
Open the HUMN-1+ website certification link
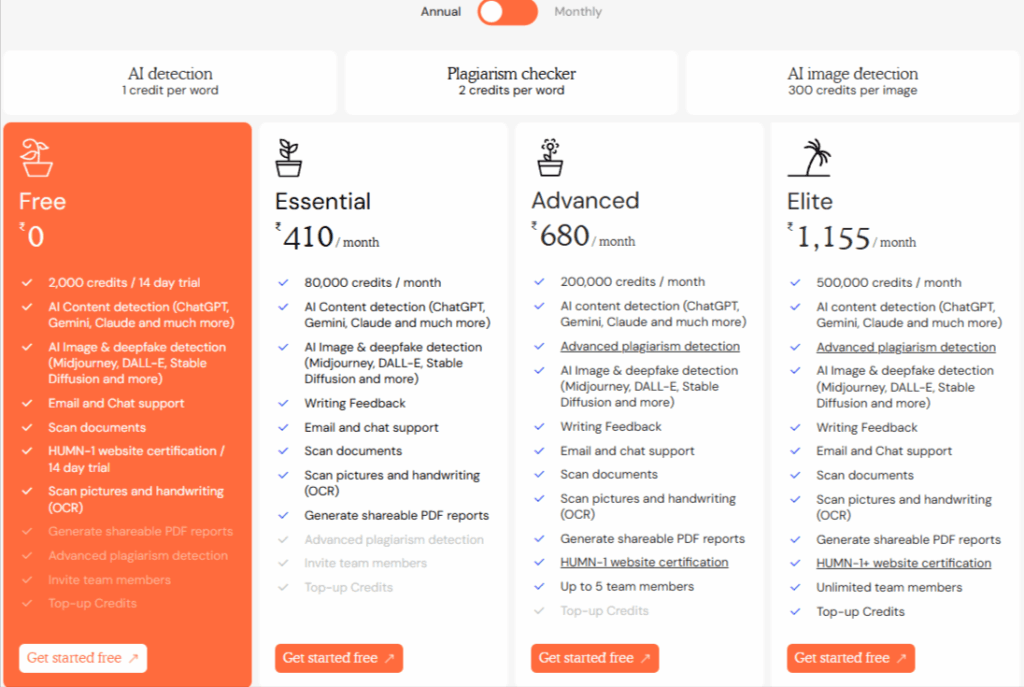click(x=904, y=564)
